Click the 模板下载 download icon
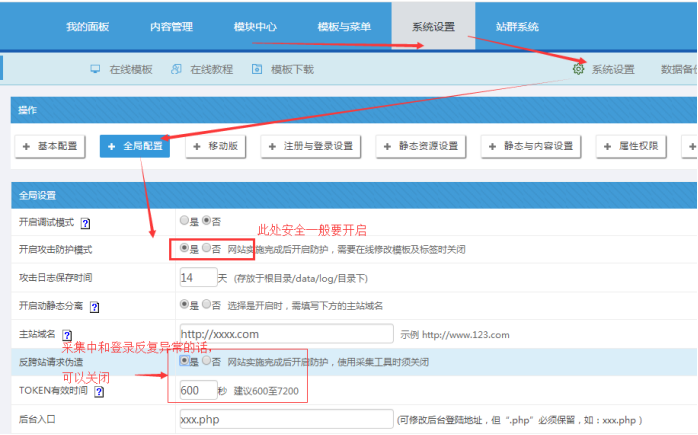The width and height of the screenshot is (698, 435). [x=258, y=69]
